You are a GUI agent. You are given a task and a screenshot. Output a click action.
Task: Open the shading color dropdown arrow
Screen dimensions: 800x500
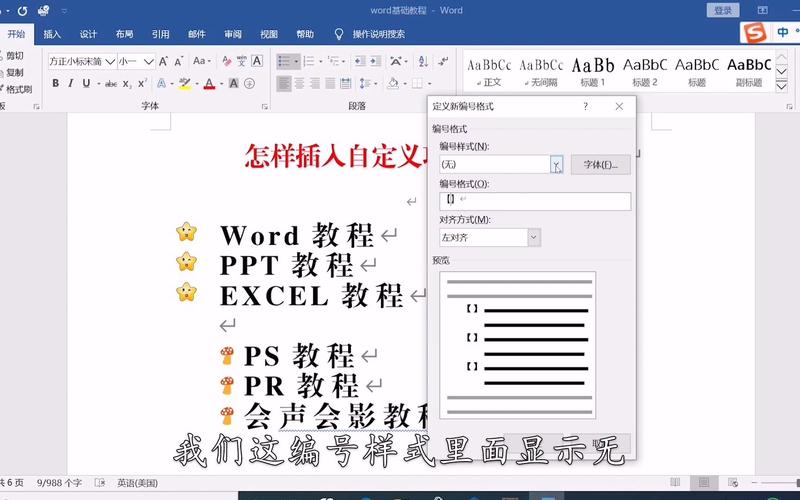404,83
